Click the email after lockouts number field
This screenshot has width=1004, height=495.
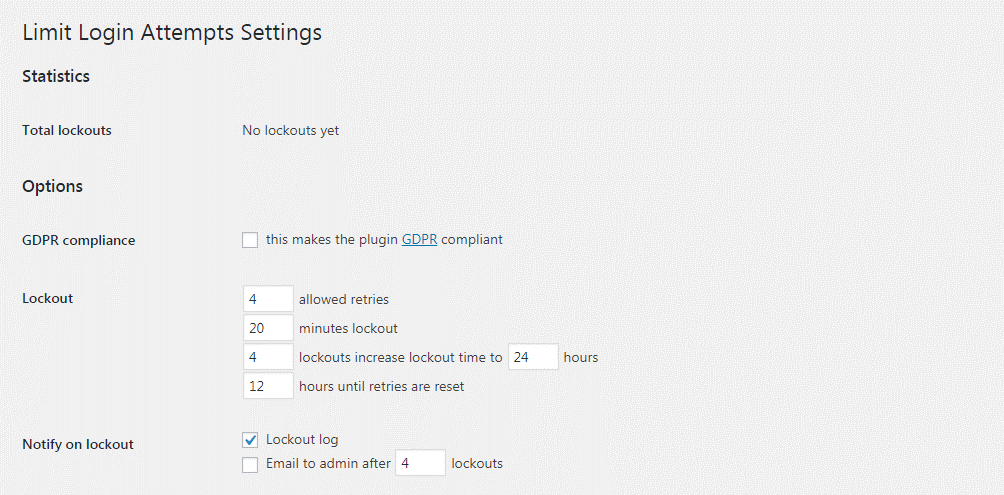[420, 463]
